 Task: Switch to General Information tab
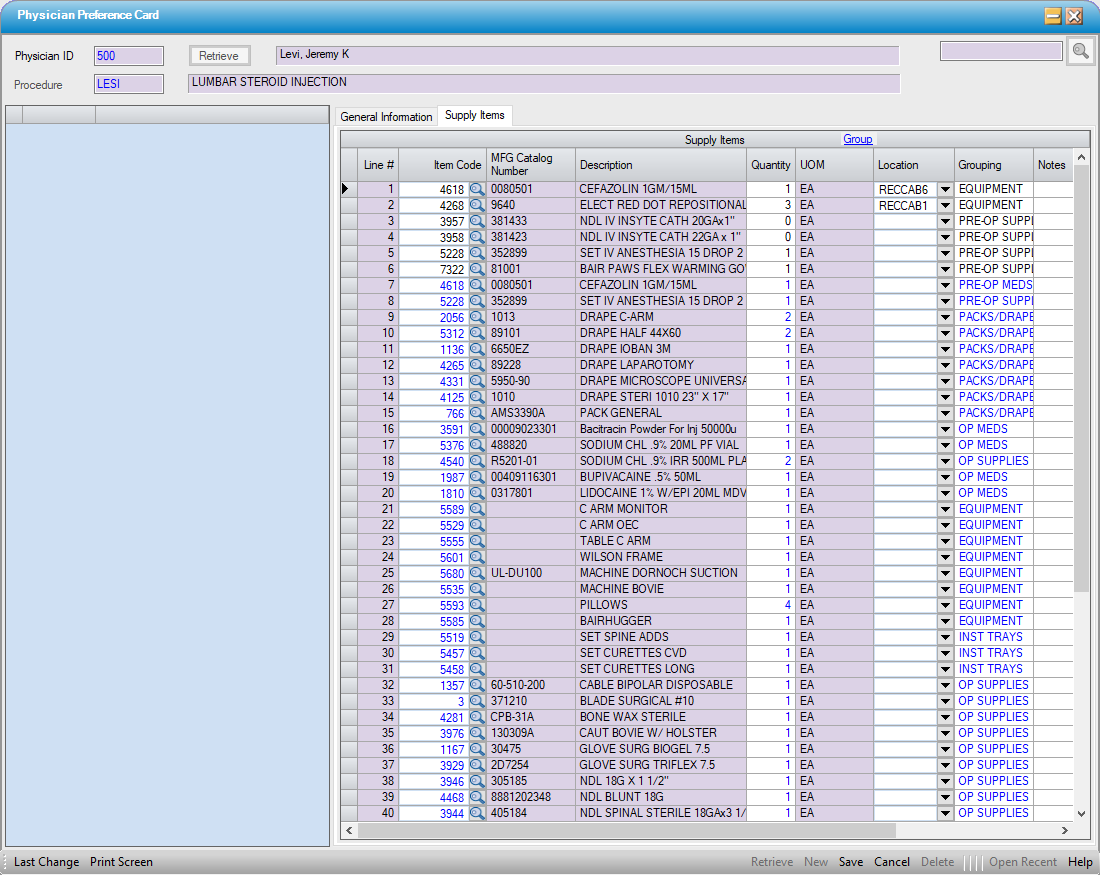pyautogui.click(x=386, y=117)
